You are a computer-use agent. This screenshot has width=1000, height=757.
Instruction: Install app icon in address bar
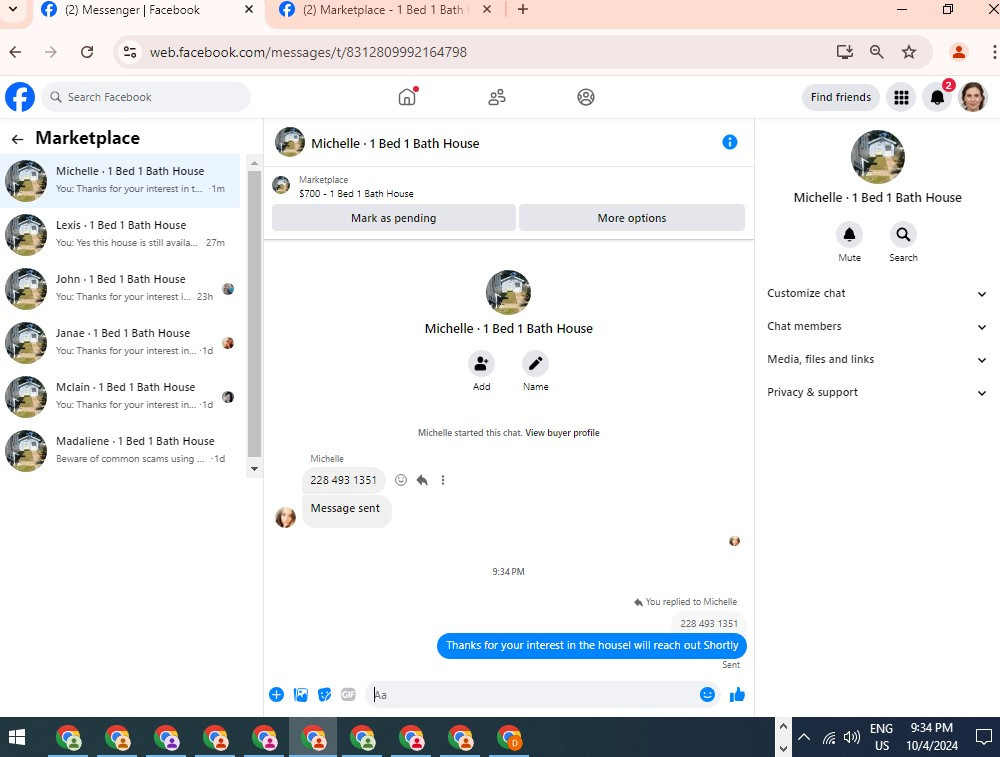(844, 52)
